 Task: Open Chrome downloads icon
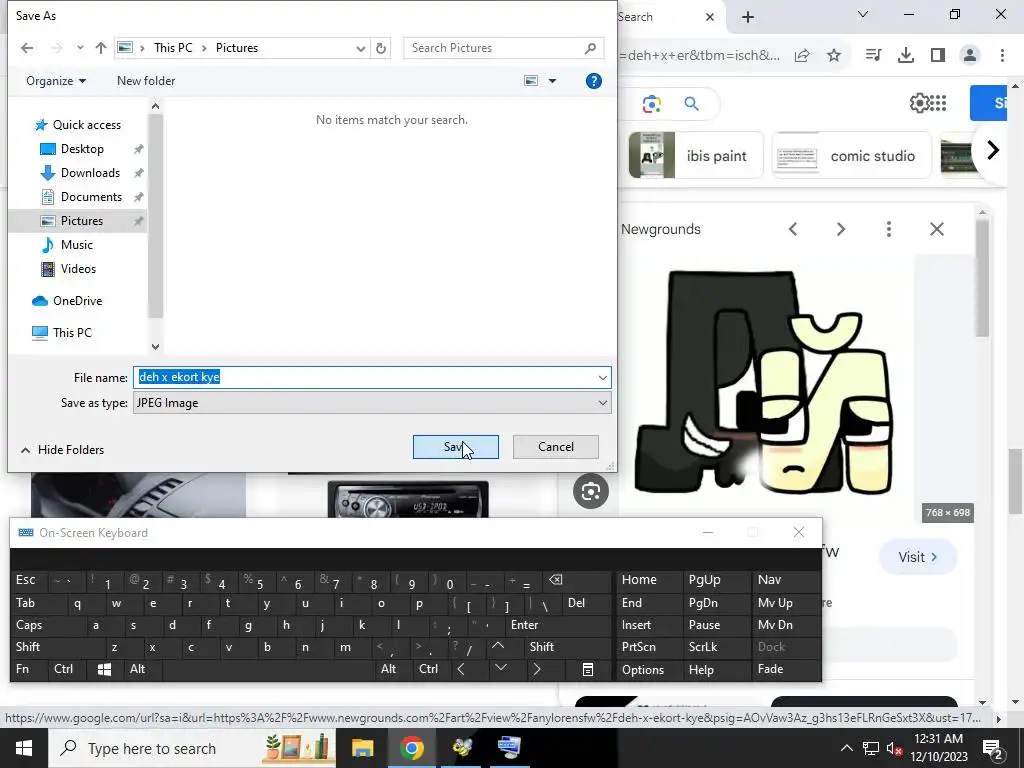[x=906, y=56]
